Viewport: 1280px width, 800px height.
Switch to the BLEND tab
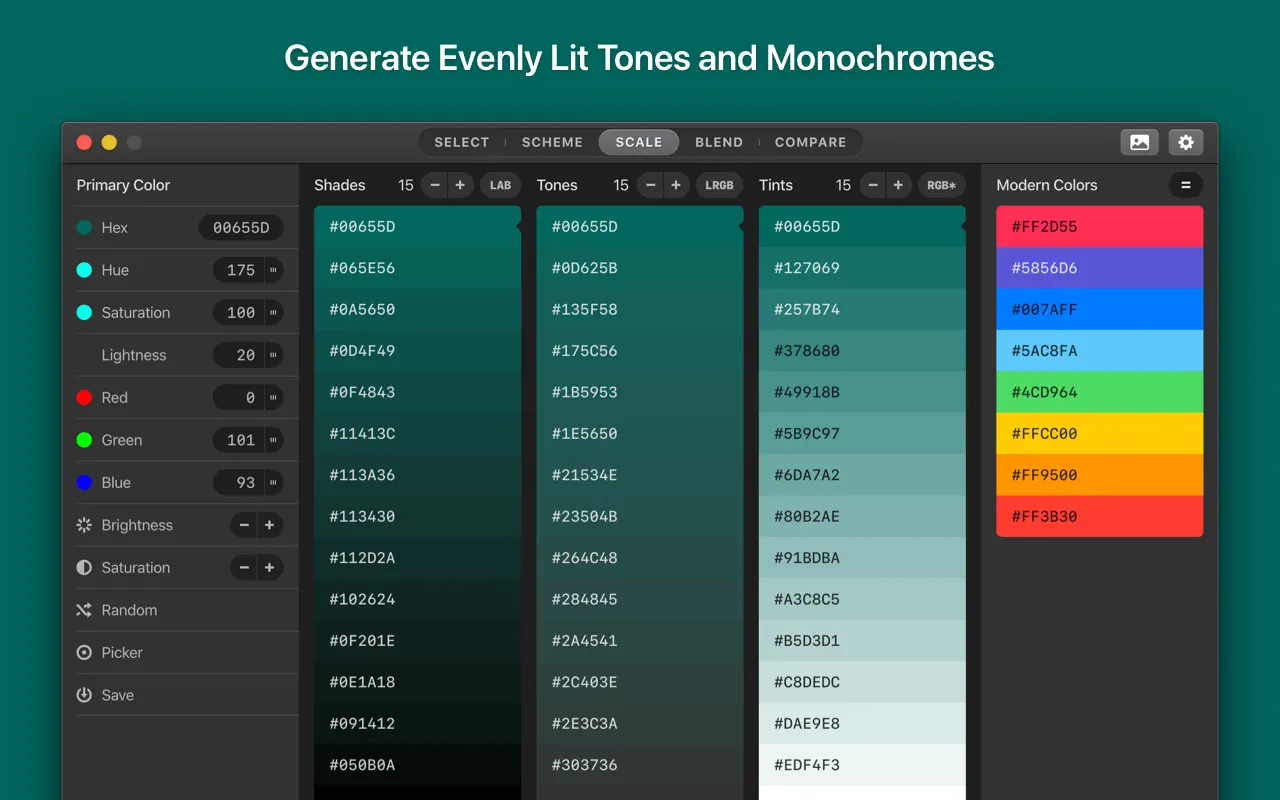[x=718, y=142]
